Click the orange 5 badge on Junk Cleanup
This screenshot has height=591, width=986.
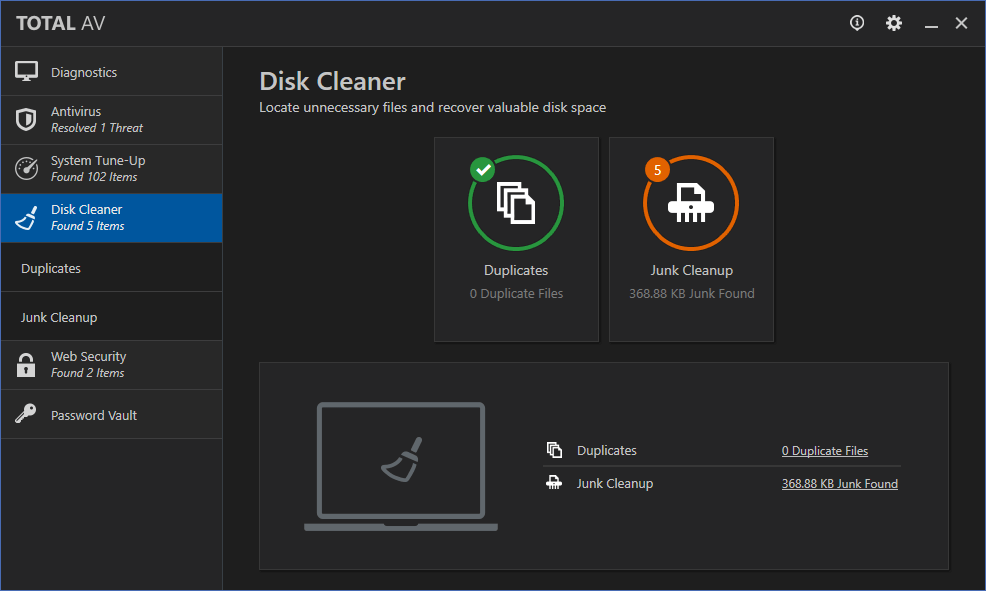pyautogui.click(x=657, y=169)
